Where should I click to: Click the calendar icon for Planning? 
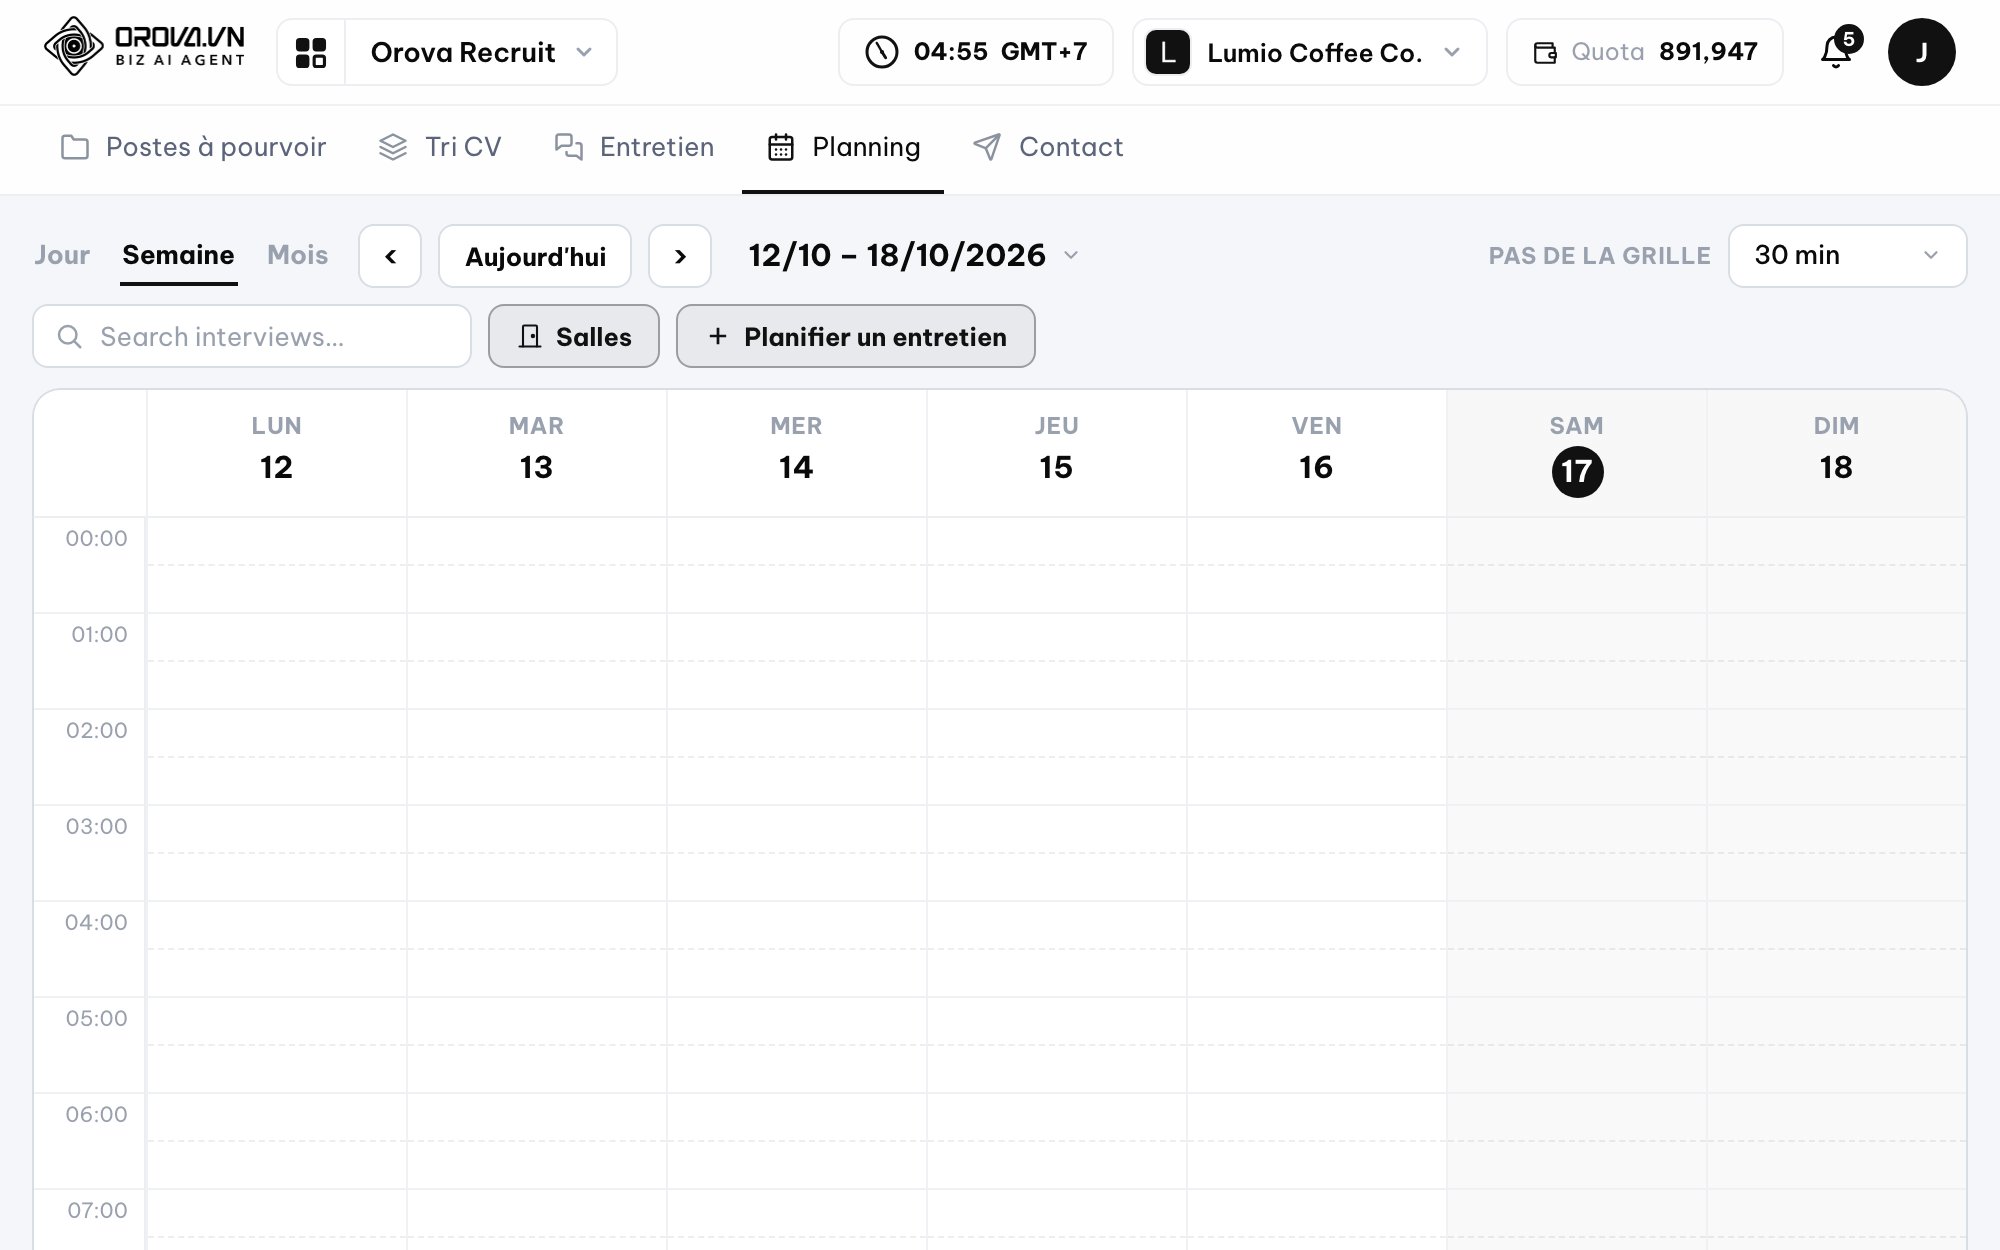[x=781, y=147]
